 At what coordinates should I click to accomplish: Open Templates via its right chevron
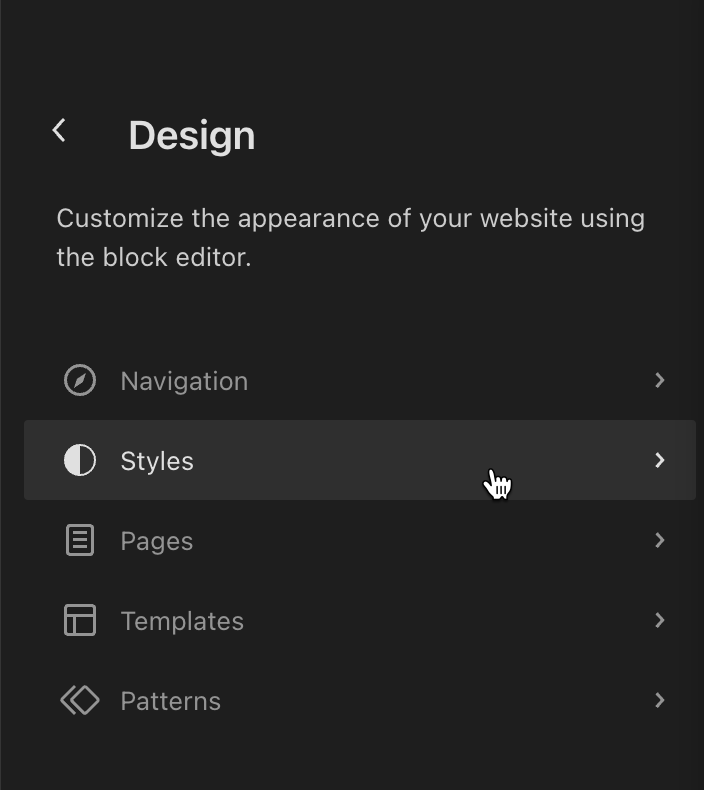click(659, 620)
